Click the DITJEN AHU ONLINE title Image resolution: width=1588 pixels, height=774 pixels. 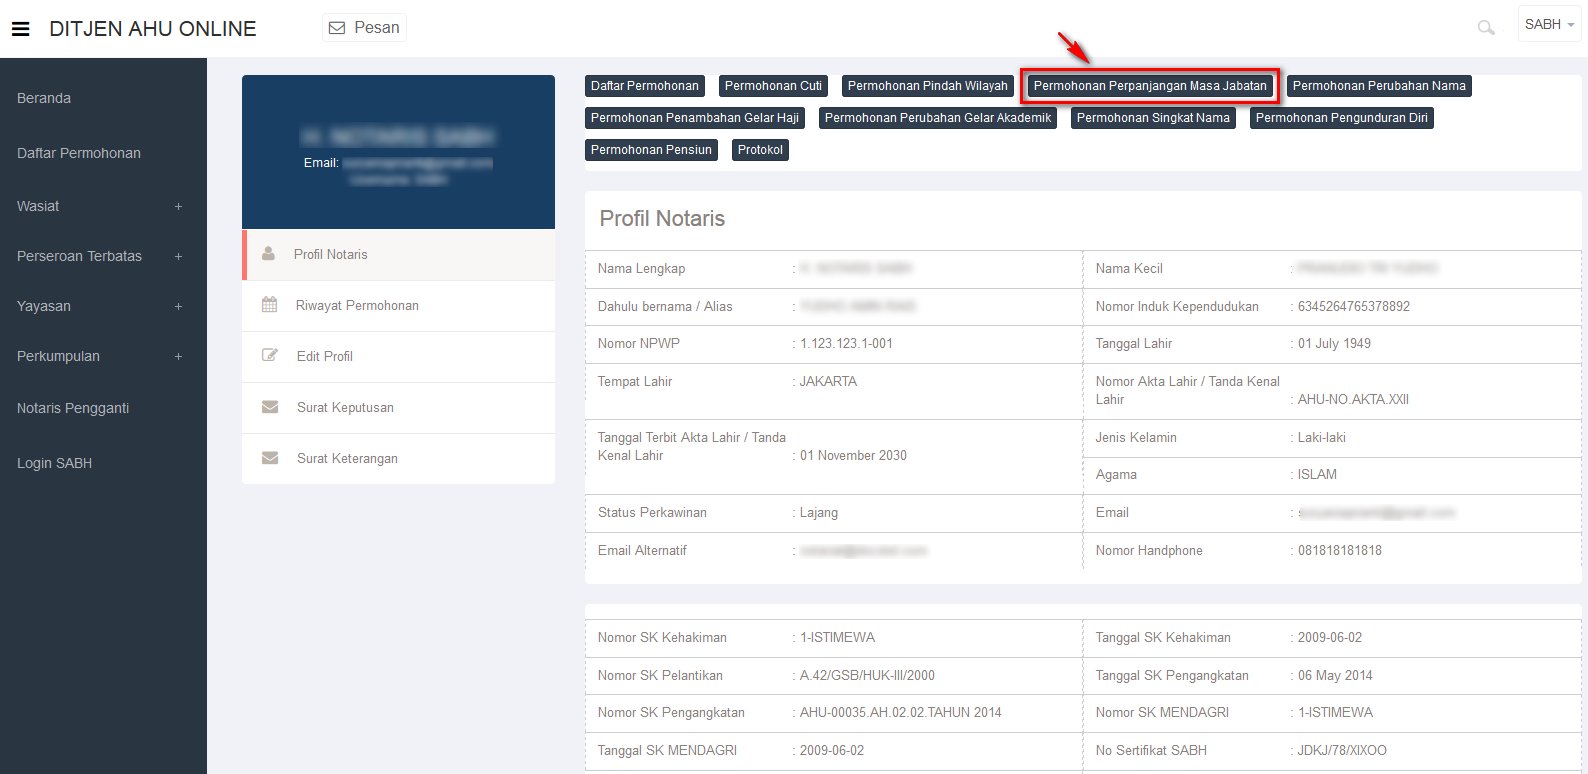pyautogui.click(x=153, y=29)
